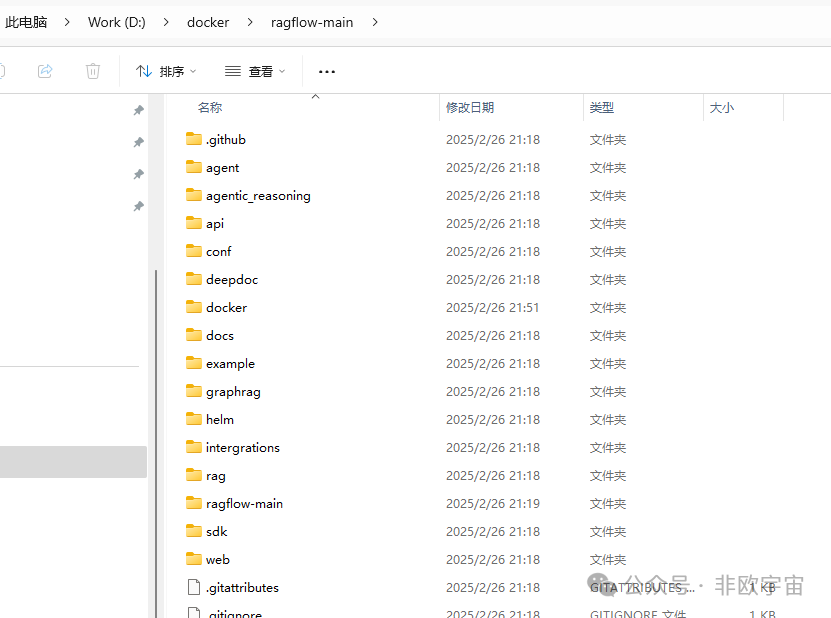Select the docs folder icon
This screenshot has width=831, height=618.
[x=194, y=335]
